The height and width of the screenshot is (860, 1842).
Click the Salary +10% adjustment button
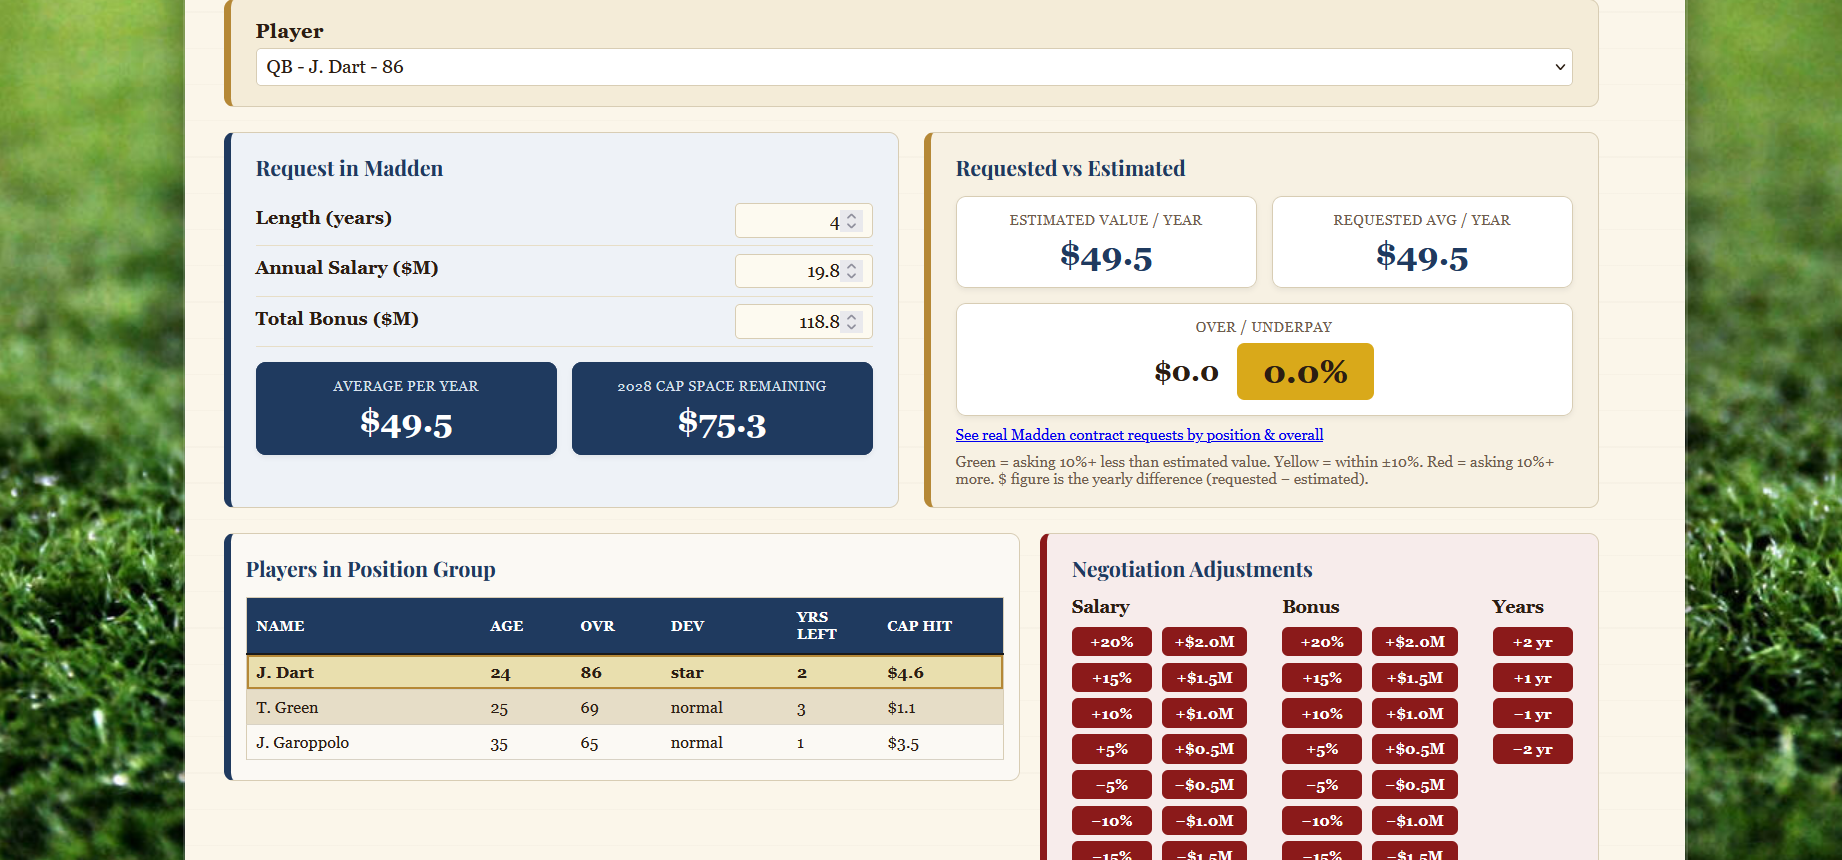(1112, 714)
